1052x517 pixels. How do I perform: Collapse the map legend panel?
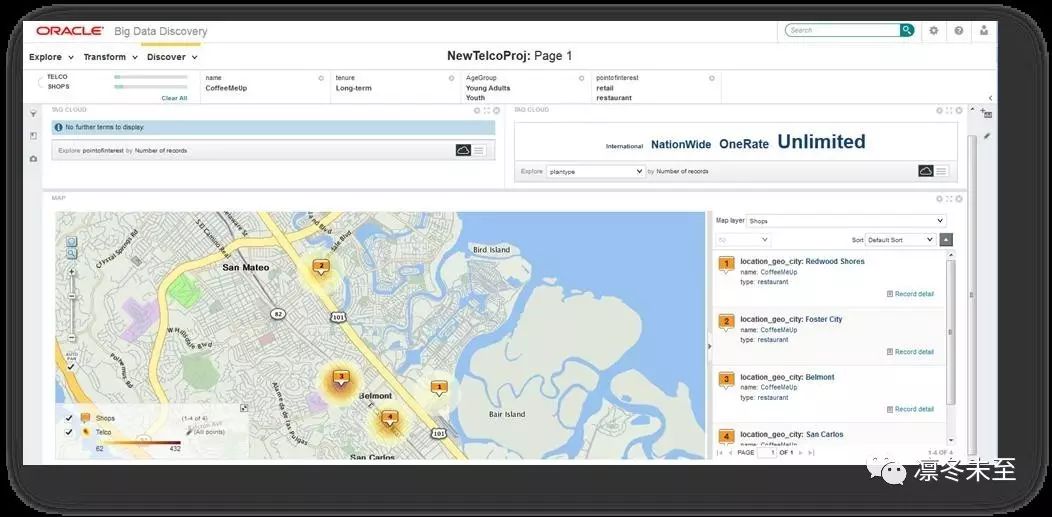[244, 408]
